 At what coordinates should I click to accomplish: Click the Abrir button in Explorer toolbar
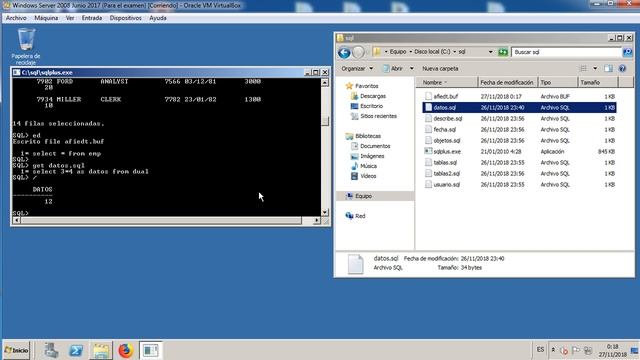coord(393,69)
